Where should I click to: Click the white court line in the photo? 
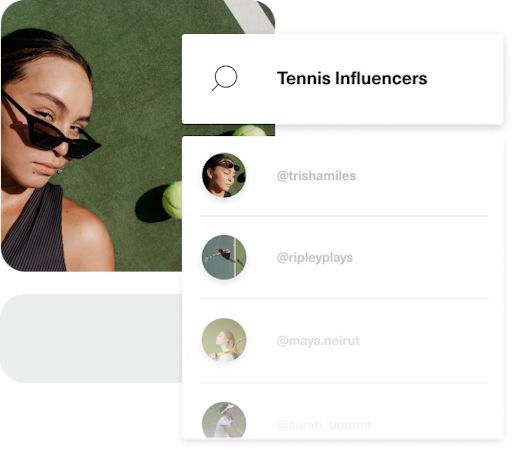(x=252, y=16)
